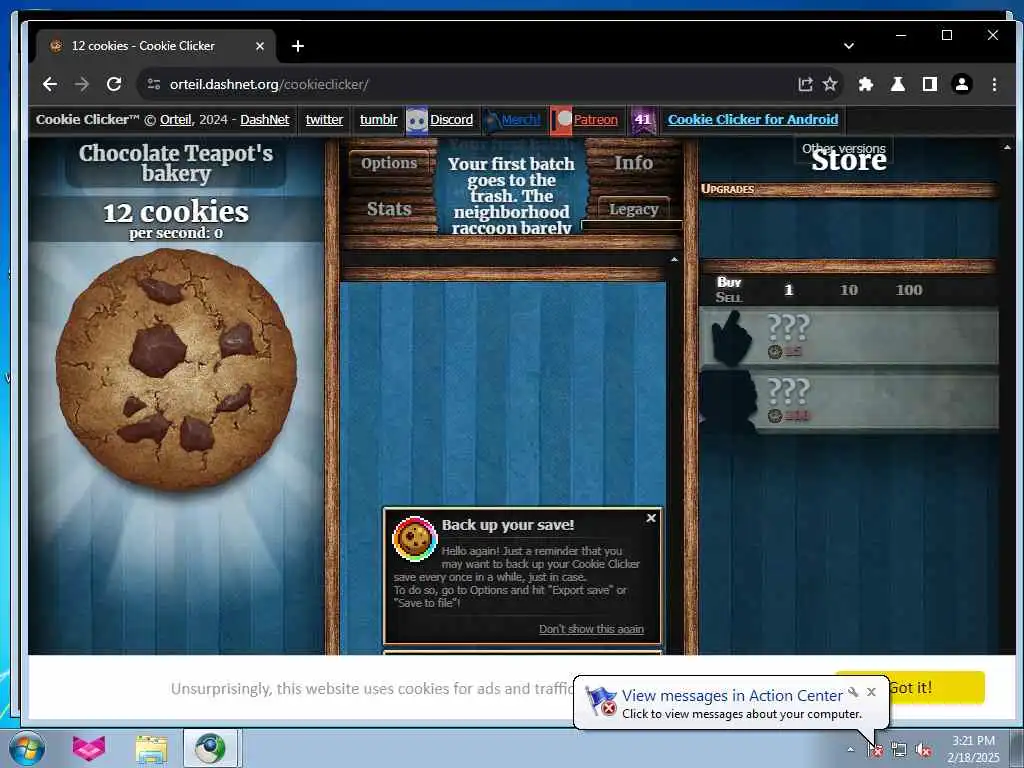Toggle the browser side panel icon

[x=930, y=84]
